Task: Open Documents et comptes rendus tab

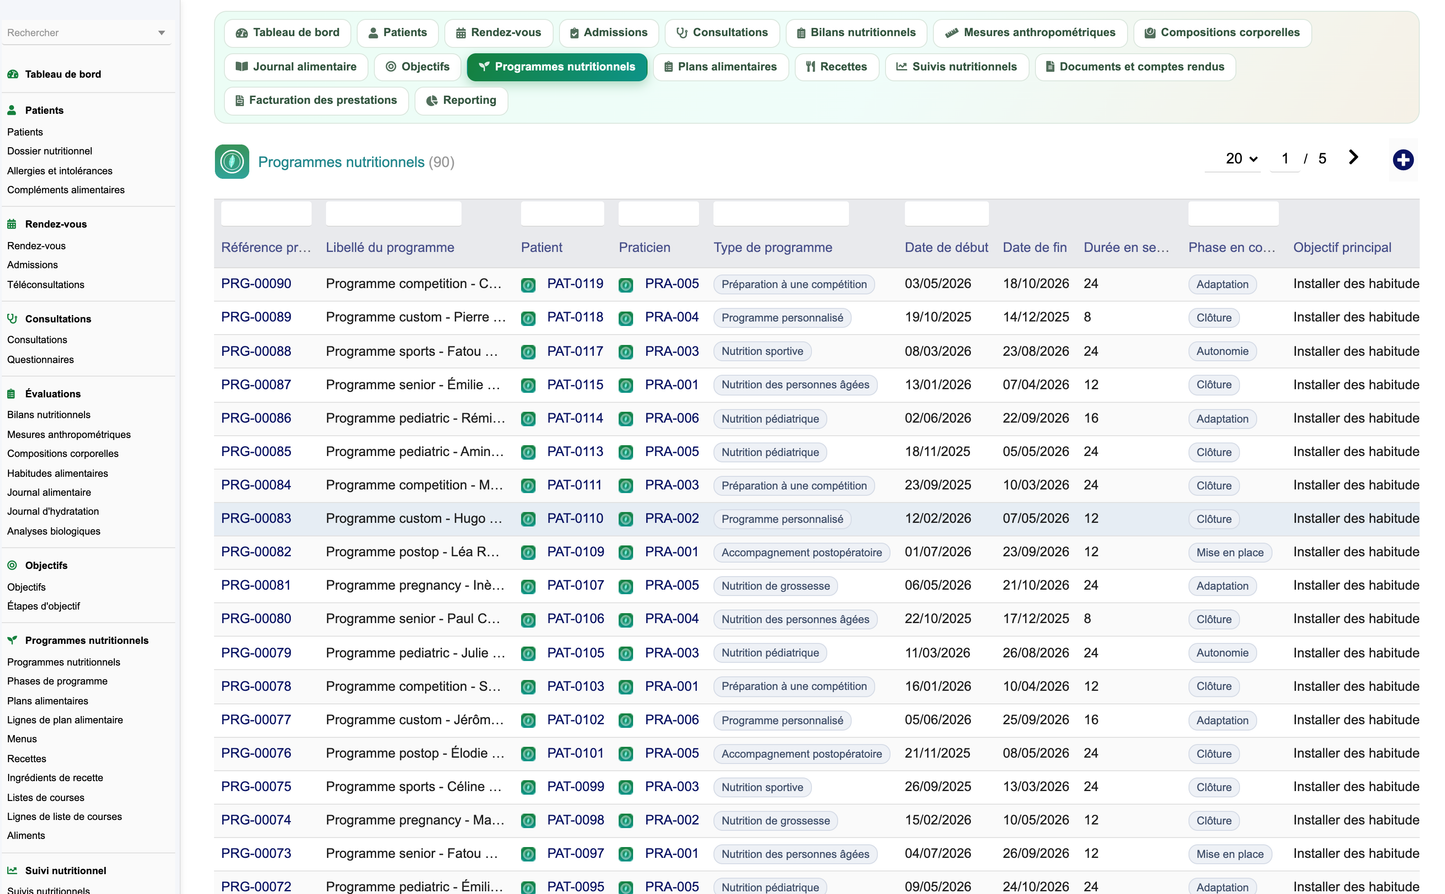Action: [1135, 67]
